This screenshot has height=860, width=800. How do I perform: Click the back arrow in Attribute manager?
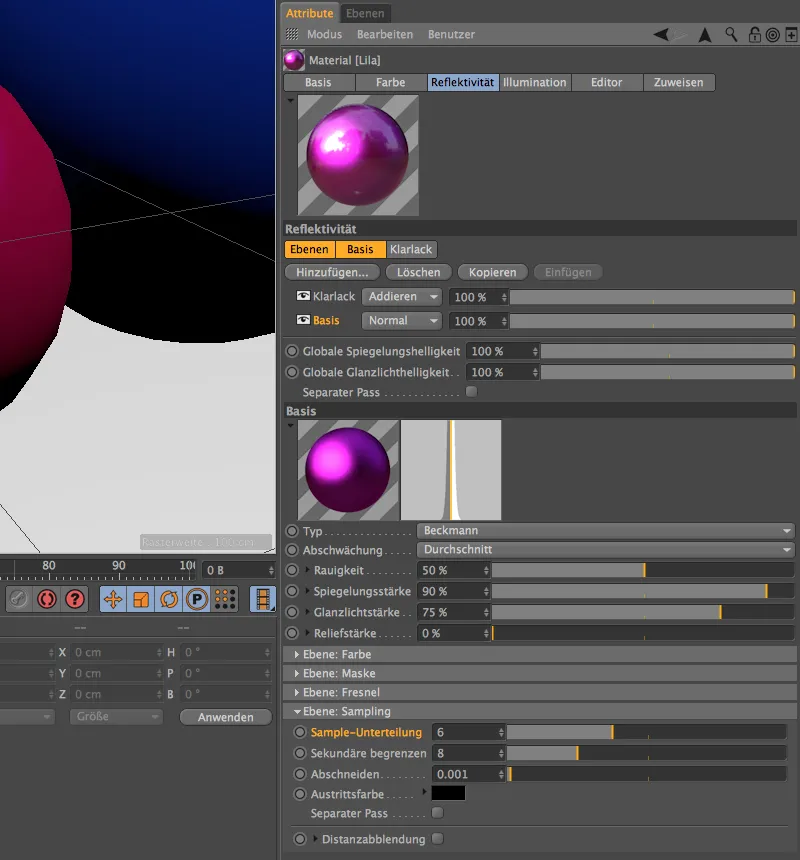661,35
